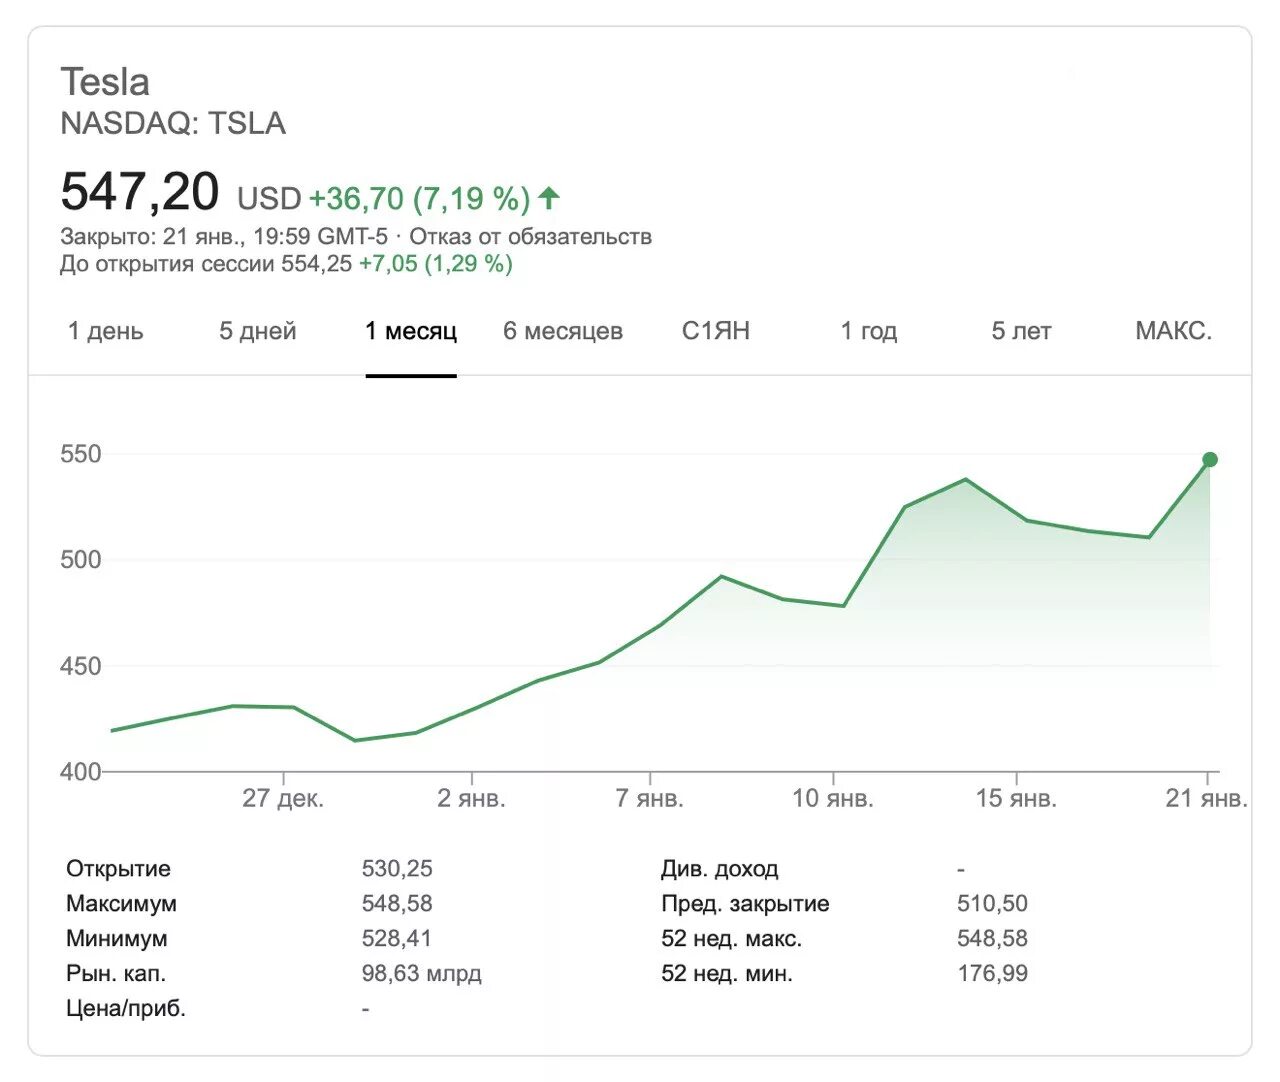Click the '15 янв.' axis date
The height and width of the screenshot is (1082, 1280).
1016,798
